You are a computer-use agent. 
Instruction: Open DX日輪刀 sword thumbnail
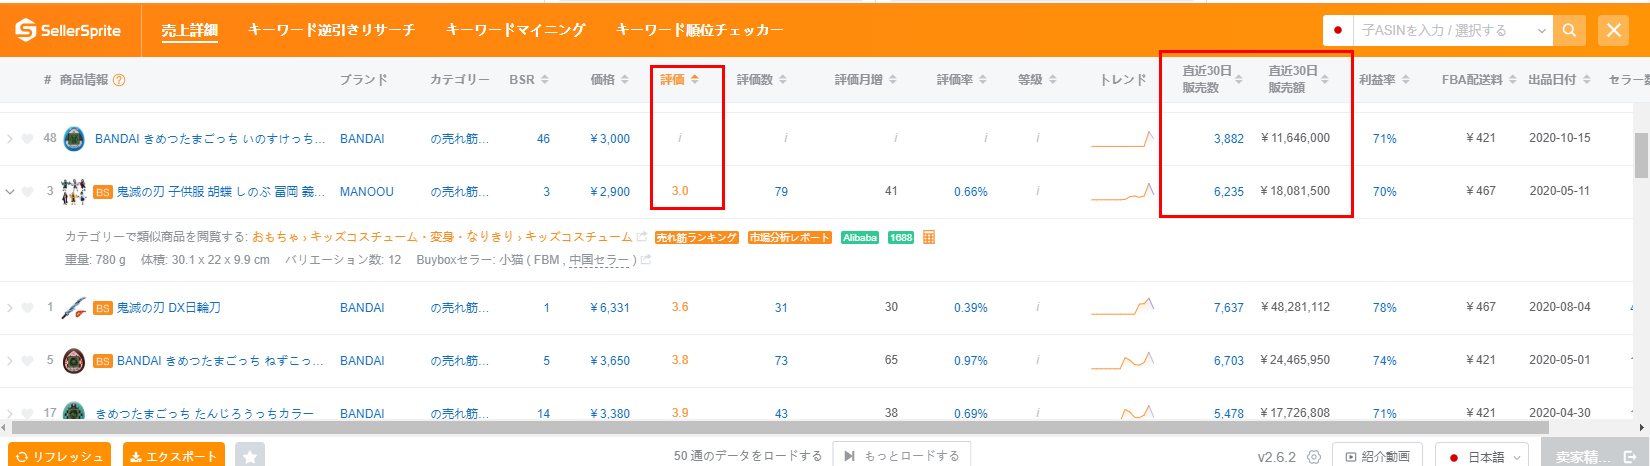click(x=74, y=308)
